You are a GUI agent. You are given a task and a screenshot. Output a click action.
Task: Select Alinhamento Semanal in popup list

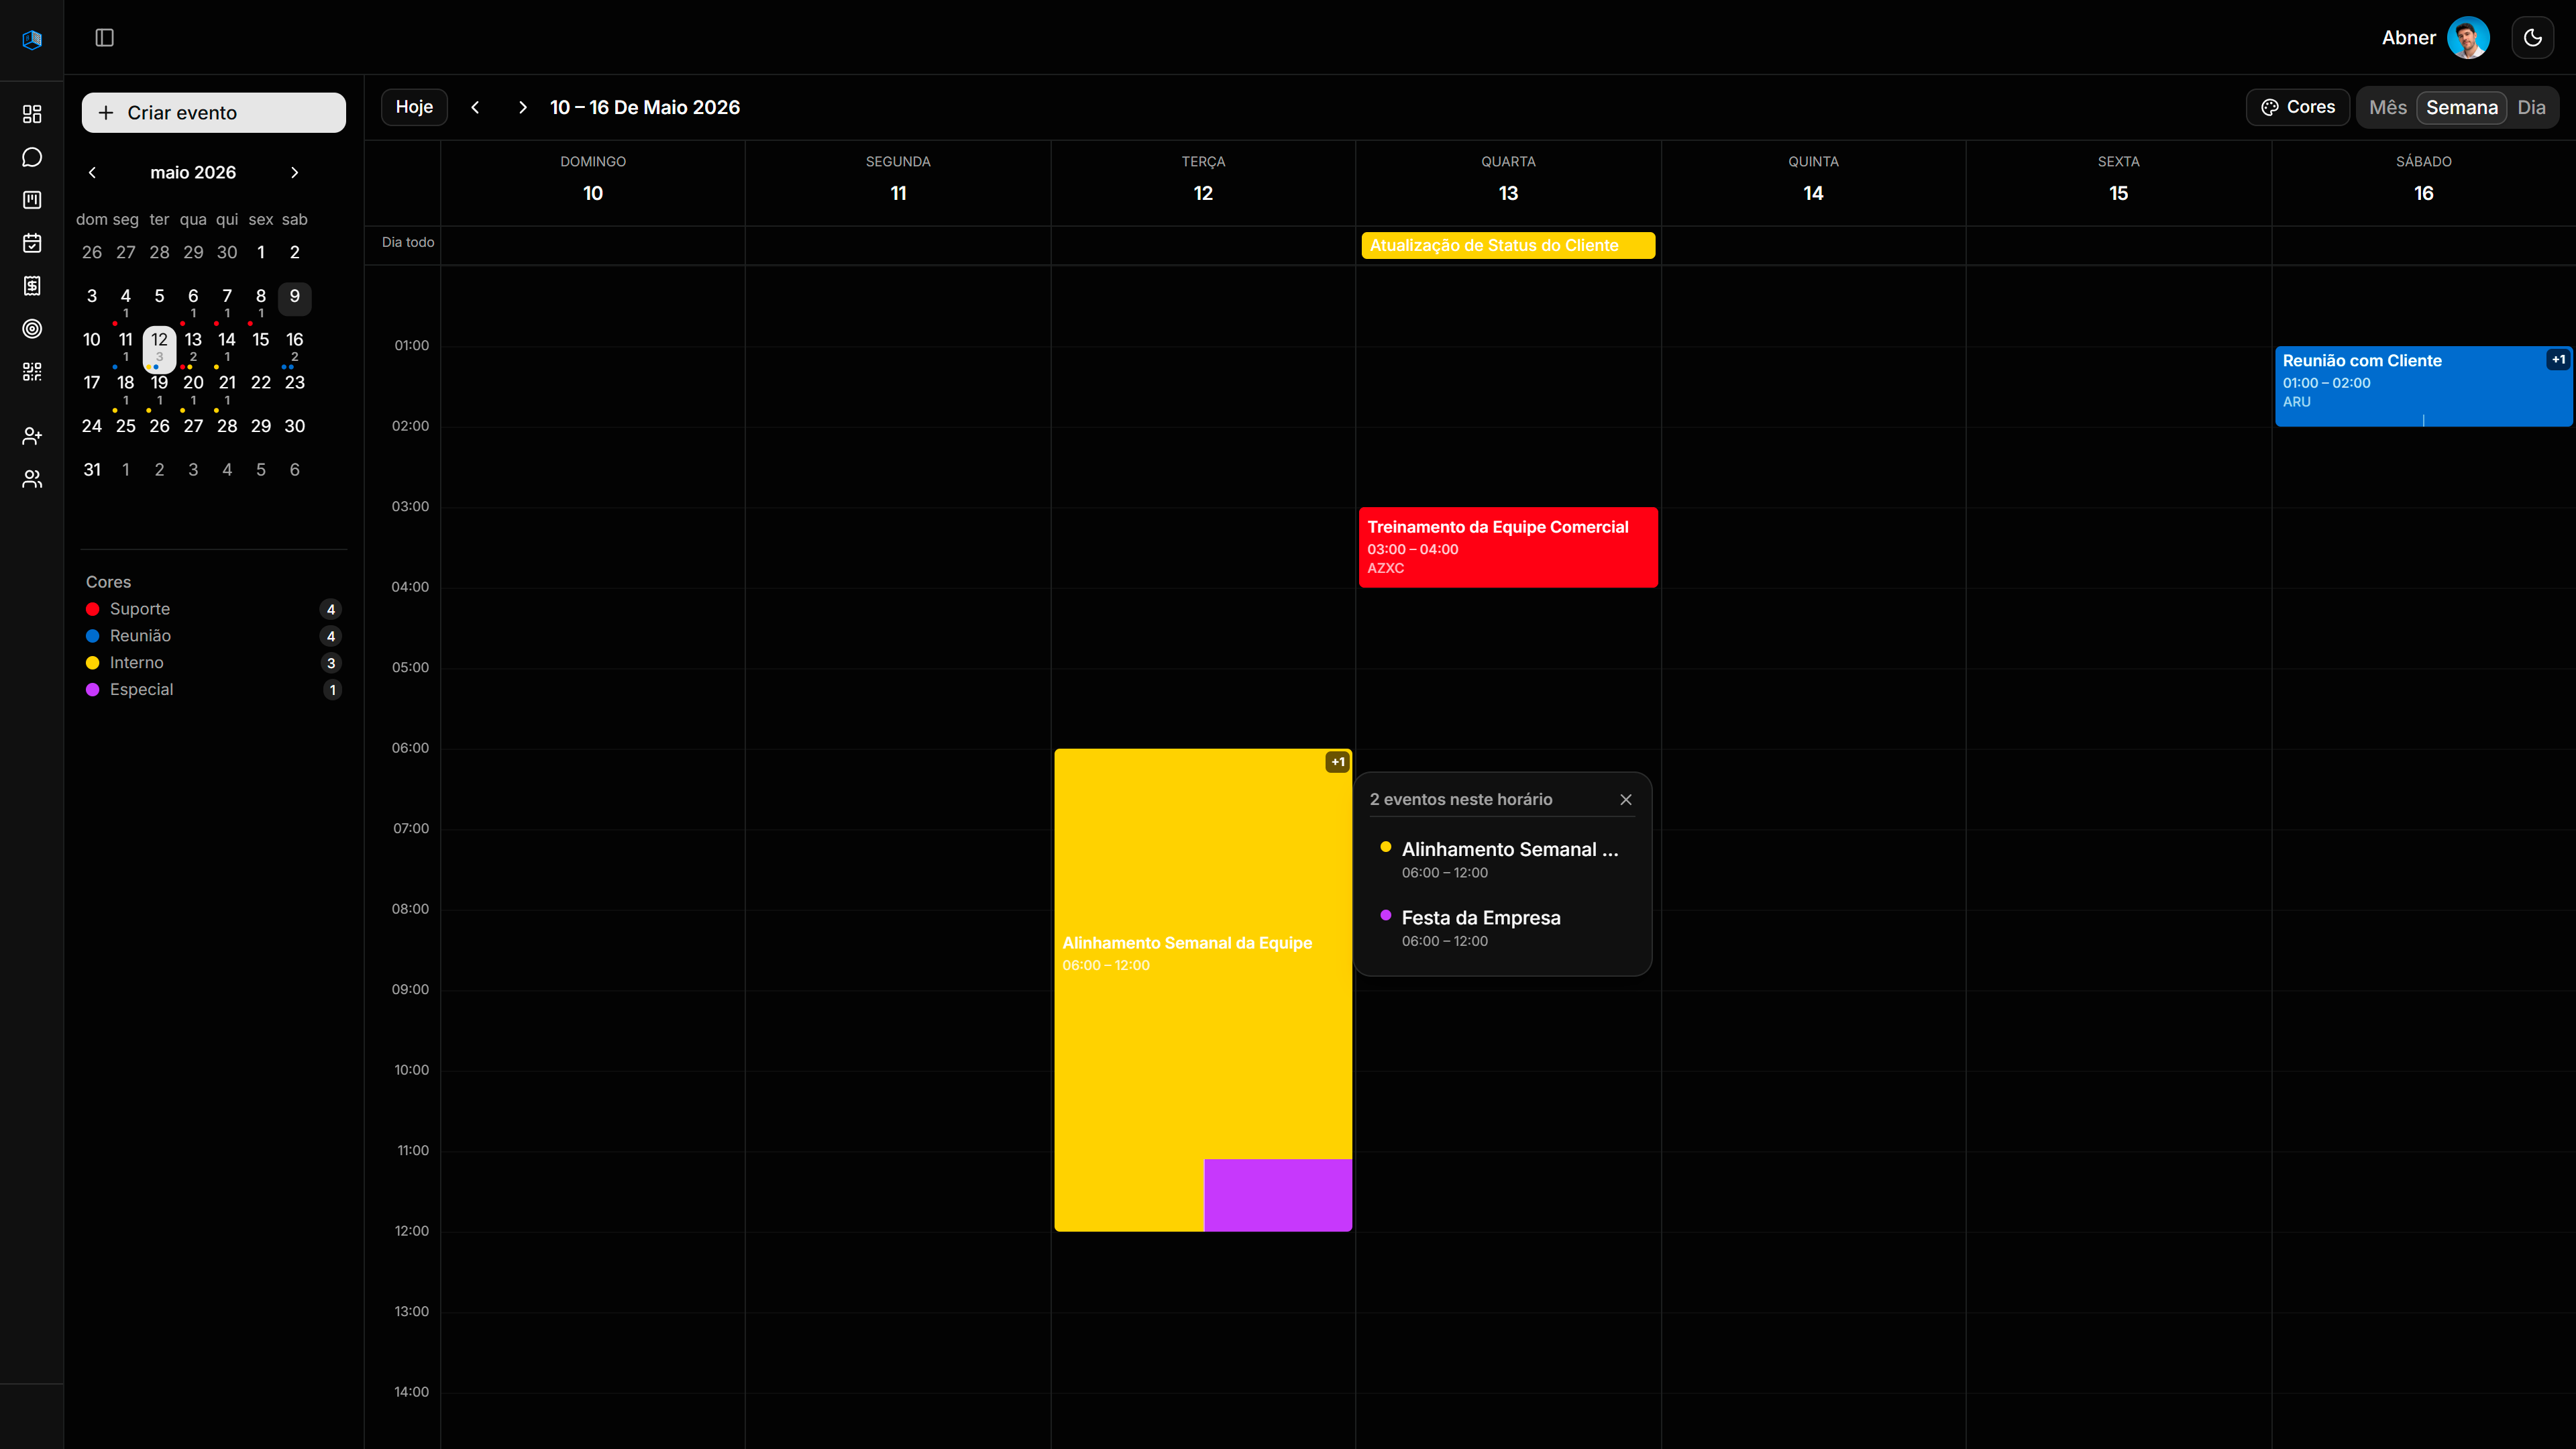pos(1502,859)
